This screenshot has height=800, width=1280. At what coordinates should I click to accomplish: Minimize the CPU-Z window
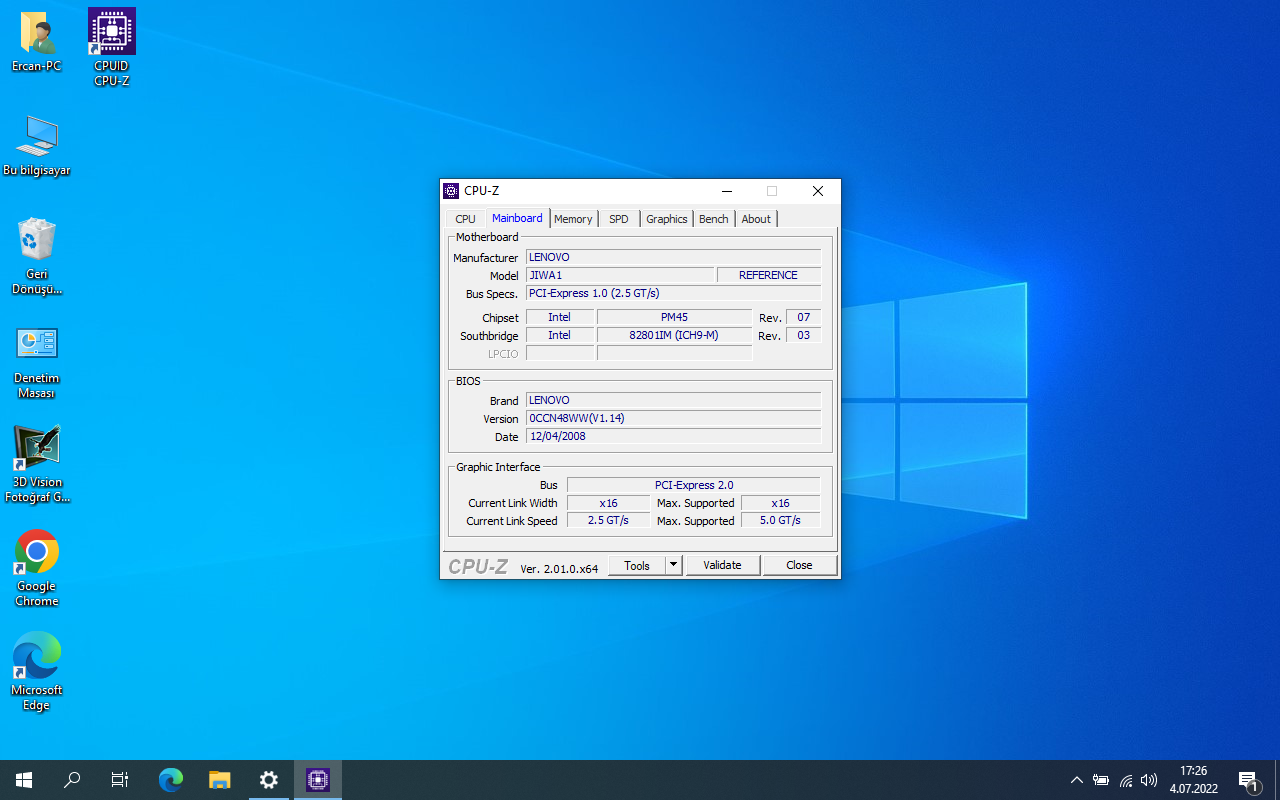[x=727, y=191]
